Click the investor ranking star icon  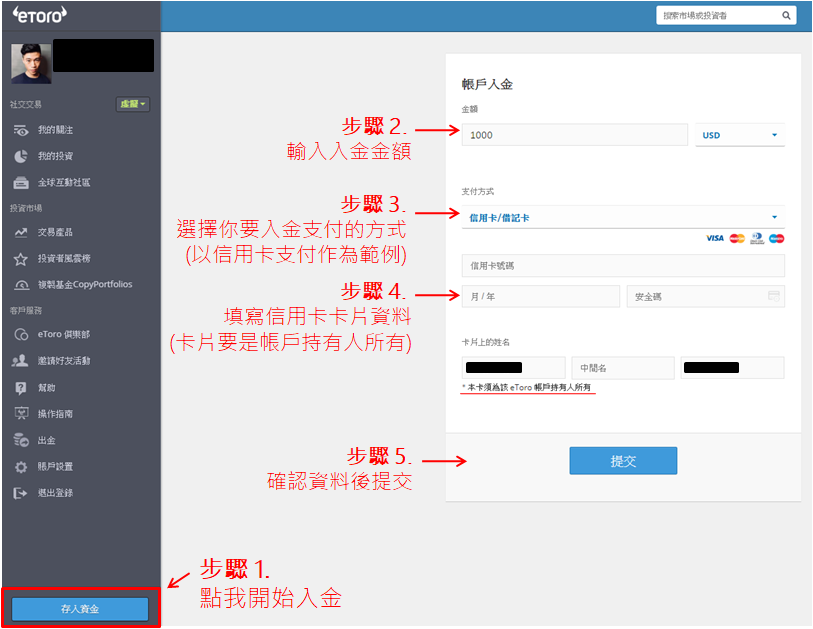[x=21, y=259]
